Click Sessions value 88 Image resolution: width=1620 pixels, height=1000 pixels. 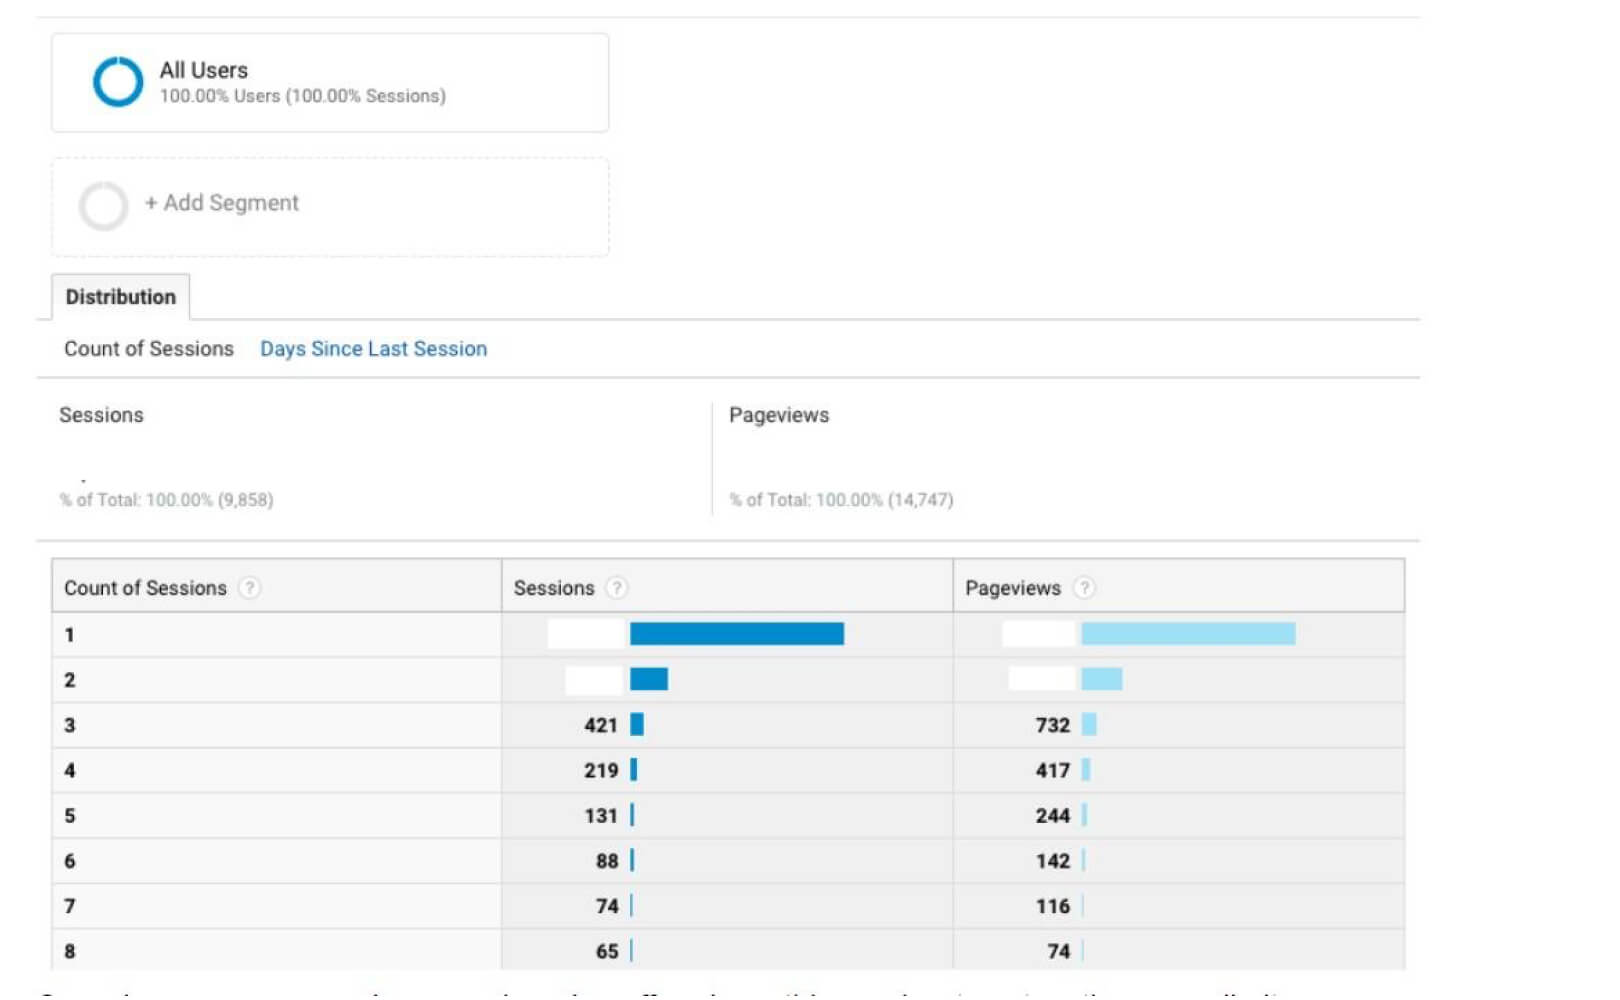[607, 861]
